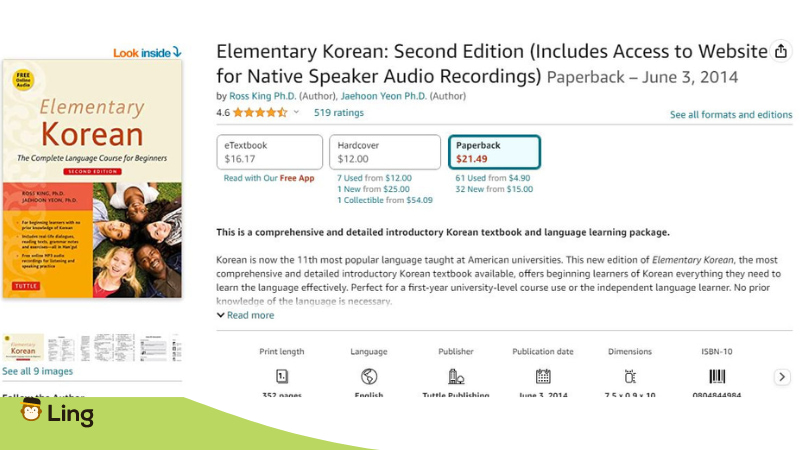Click the Language globe icon
This screenshot has width=800, height=450.
[x=369, y=377]
